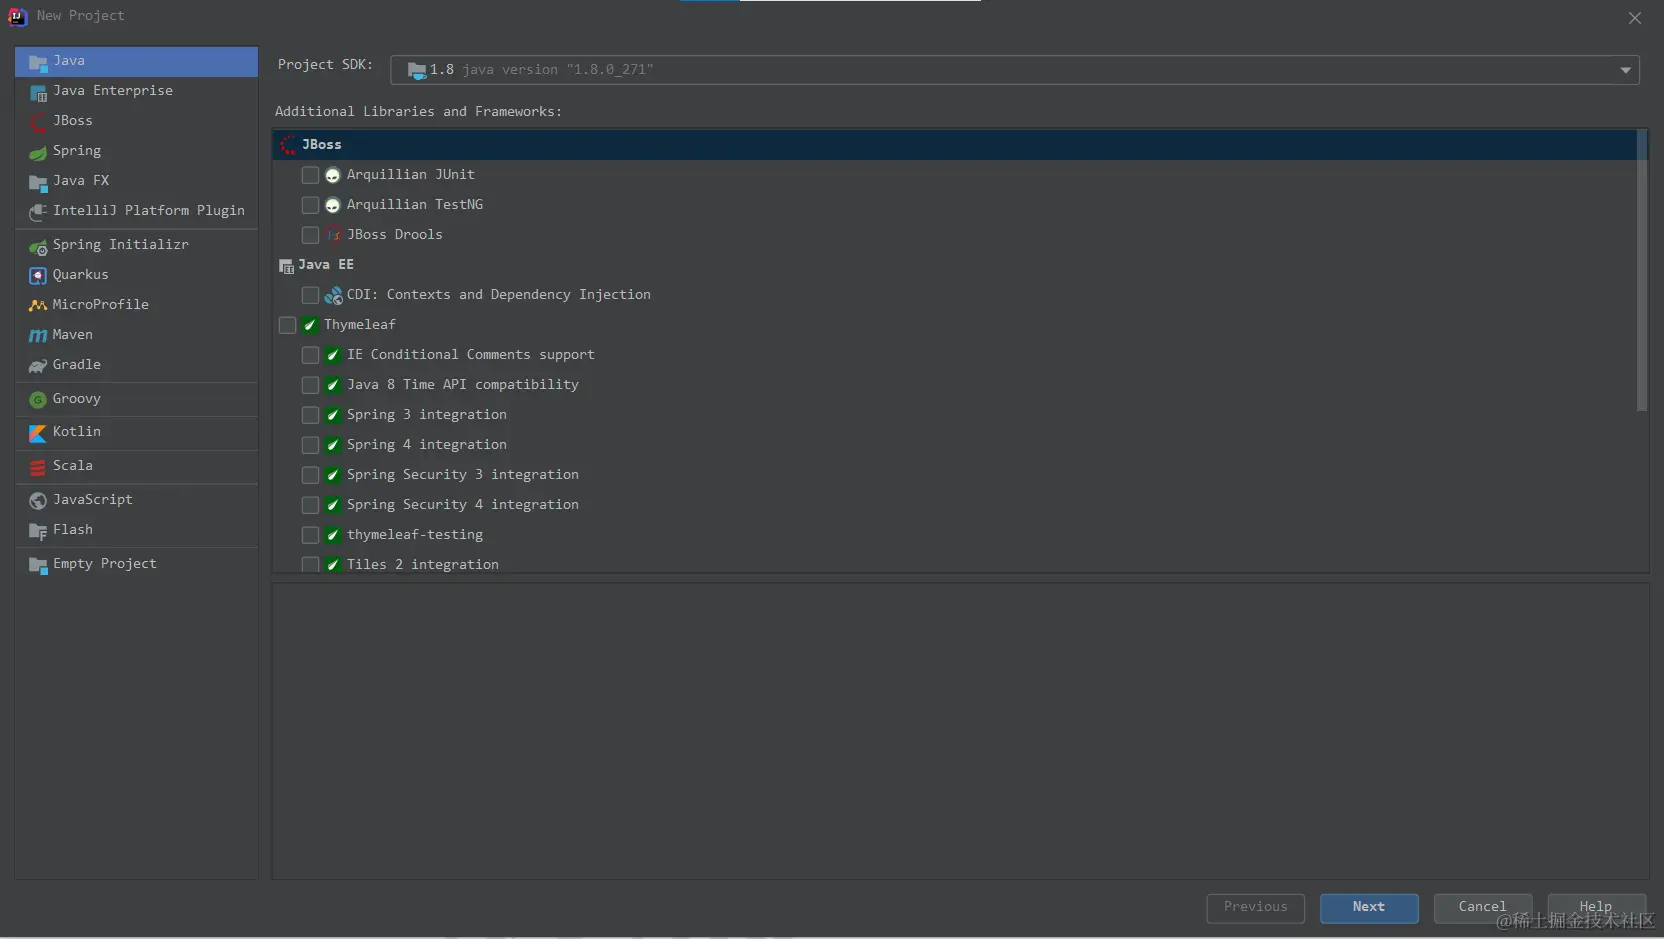Click the Cancel button
1664x939 pixels.
[1482, 907]
